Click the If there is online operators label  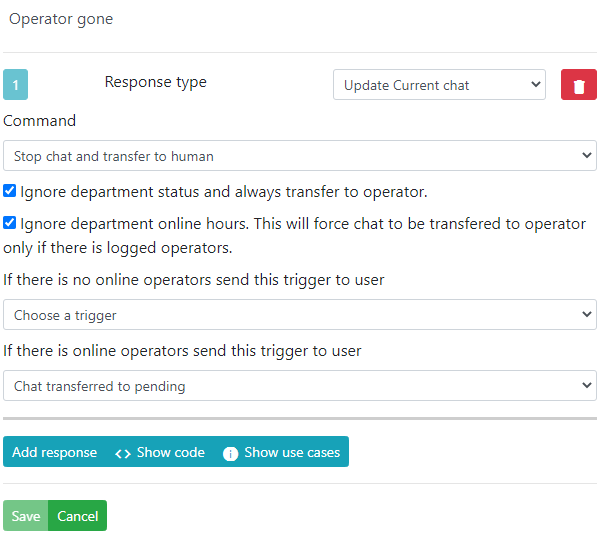[182, 351]
